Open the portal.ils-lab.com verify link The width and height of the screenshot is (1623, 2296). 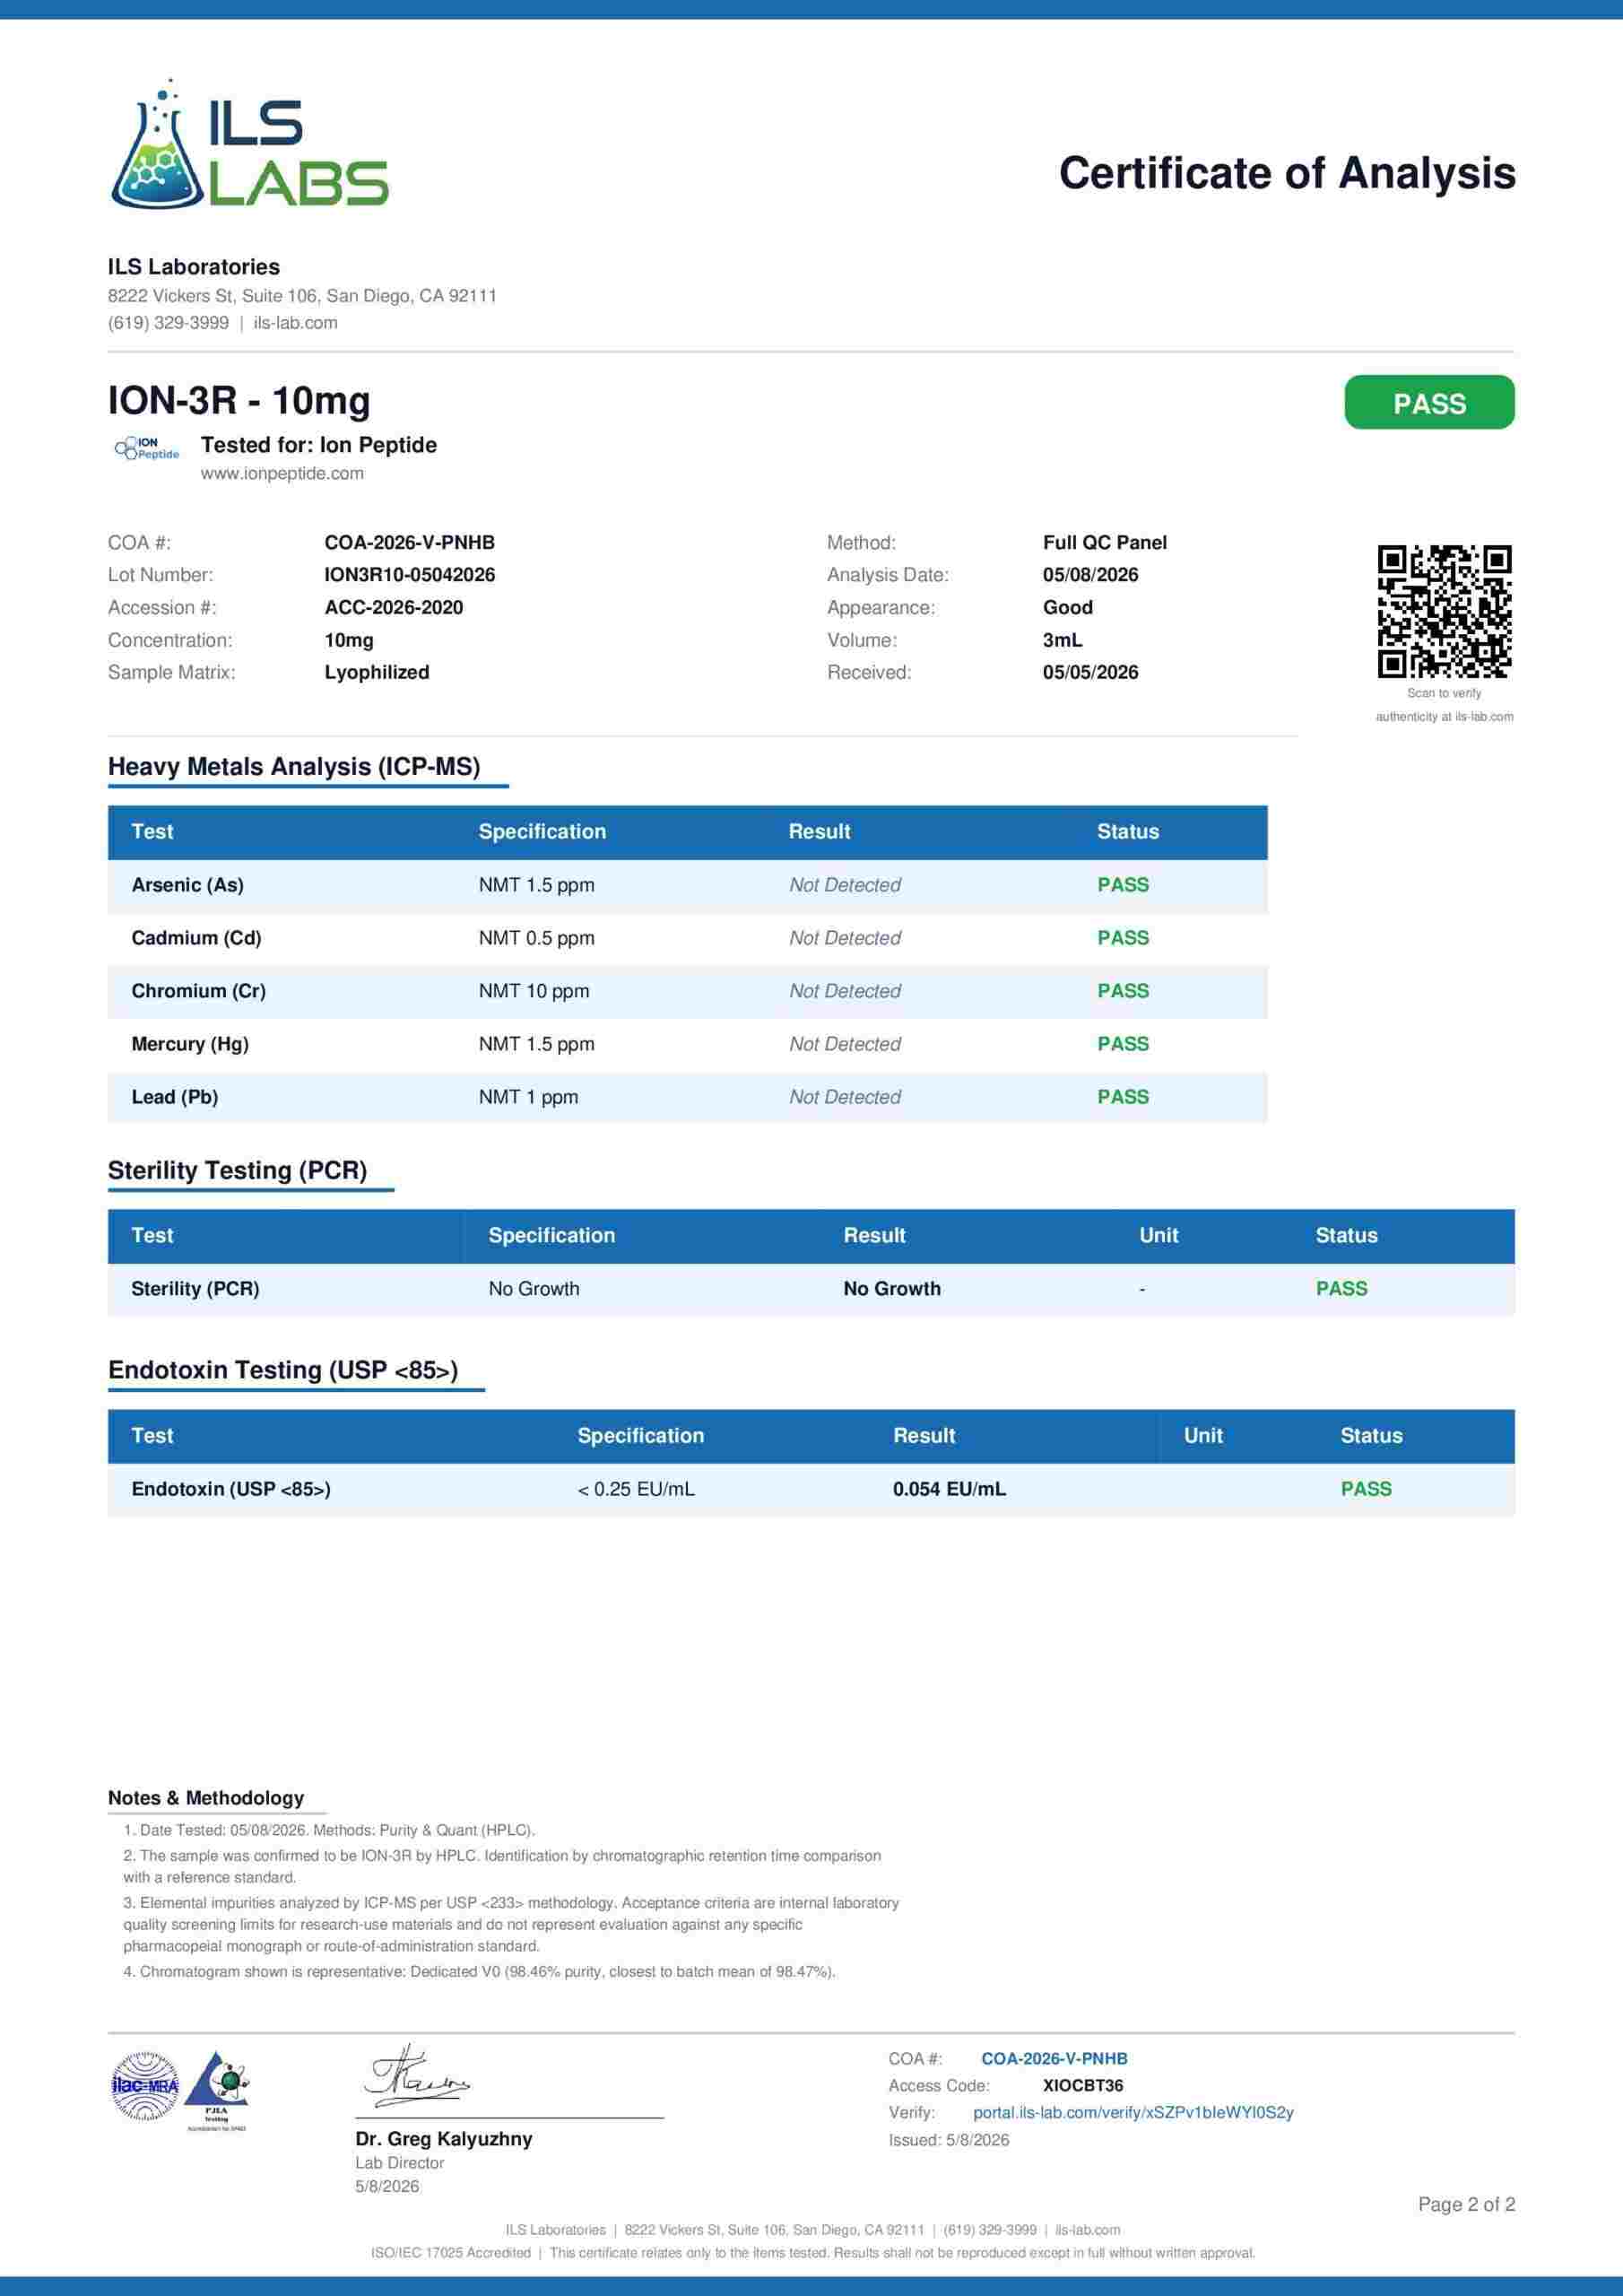(1133, 2113)
